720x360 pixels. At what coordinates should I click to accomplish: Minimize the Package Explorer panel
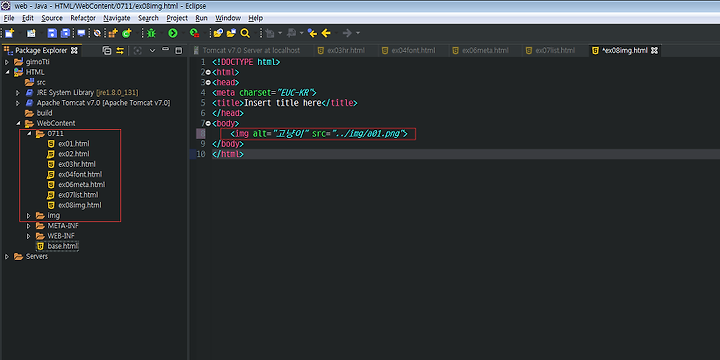[166, 50]
